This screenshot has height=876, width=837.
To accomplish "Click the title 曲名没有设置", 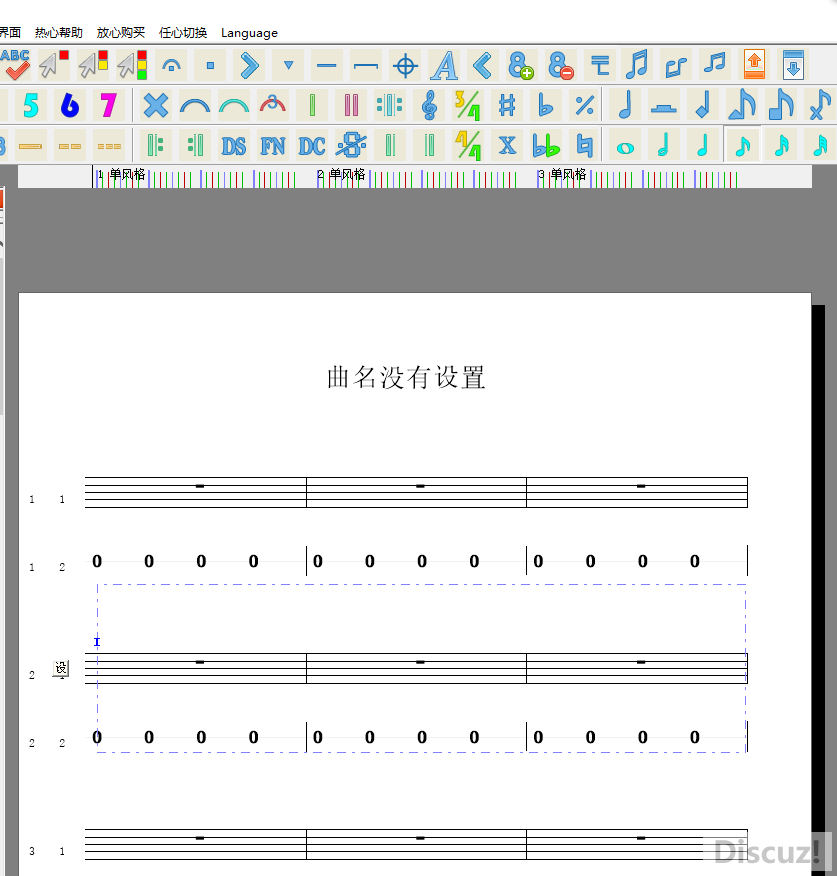I will coord(406,377).
